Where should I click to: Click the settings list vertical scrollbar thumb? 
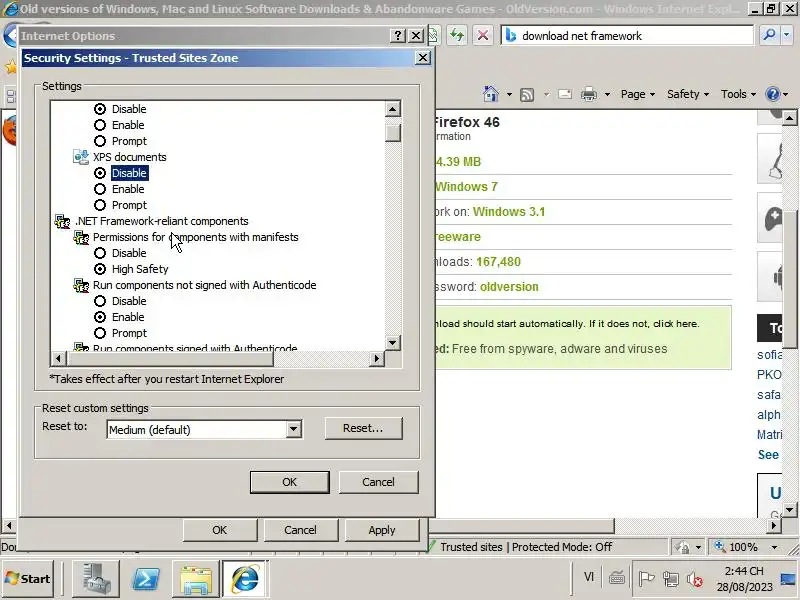[392, 133]
